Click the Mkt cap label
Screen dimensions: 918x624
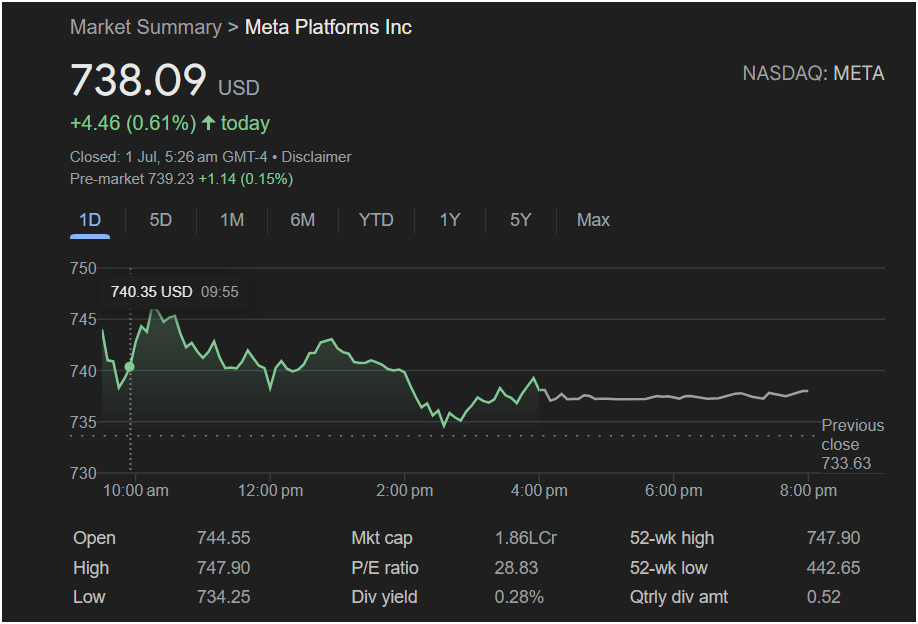(382, 538)
